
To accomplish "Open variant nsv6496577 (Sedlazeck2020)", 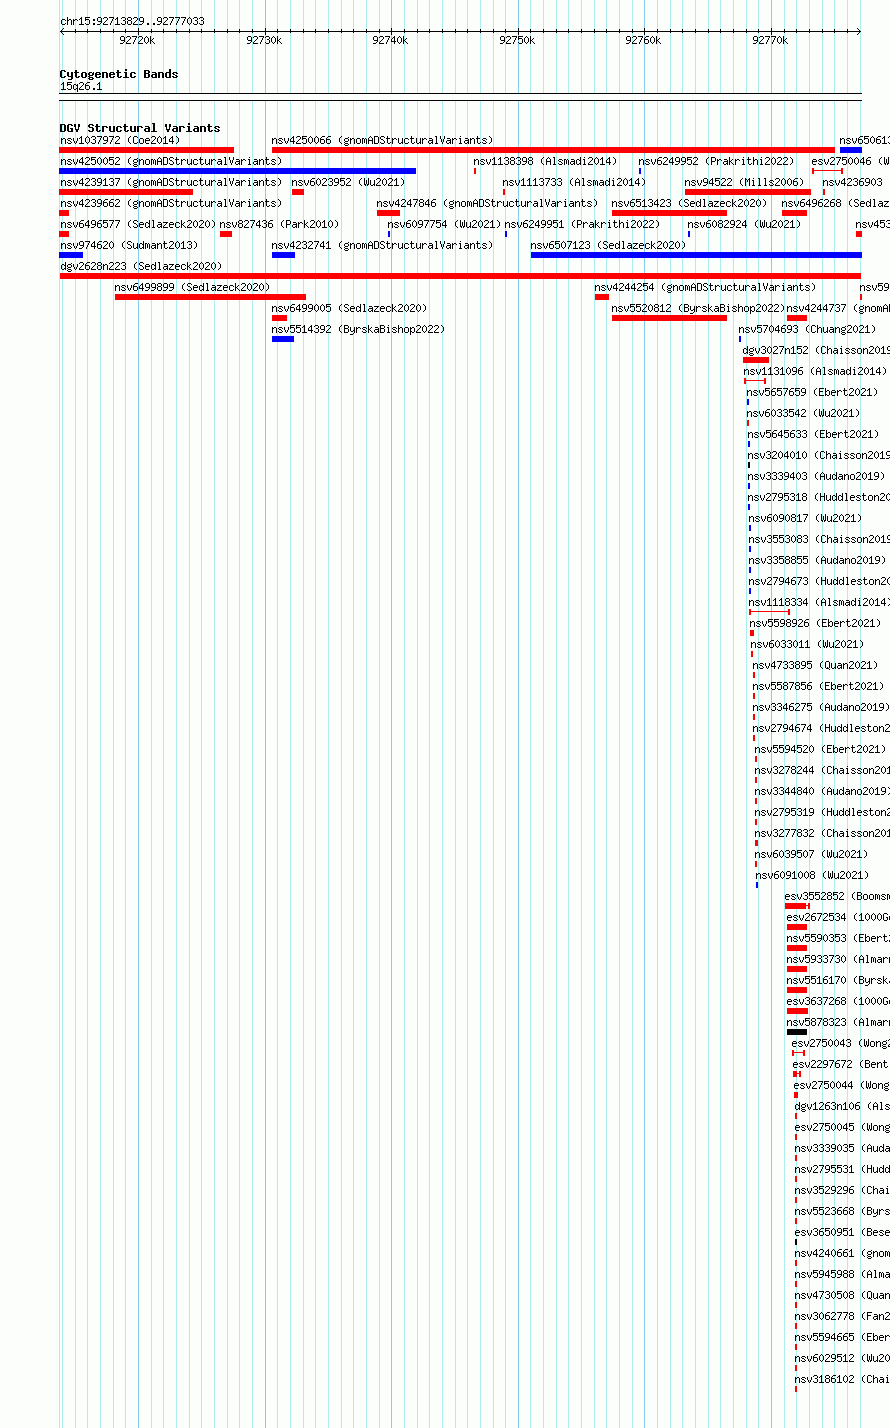I will click(x=138, y=224).
